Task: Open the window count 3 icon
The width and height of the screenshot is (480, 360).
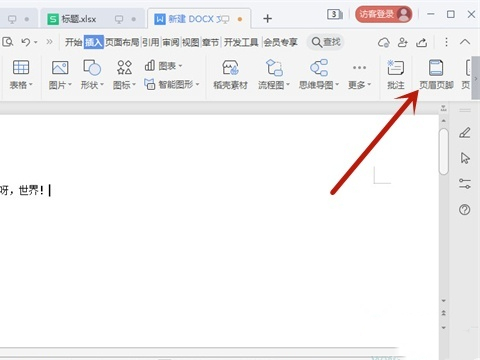Action: (335, 14)
